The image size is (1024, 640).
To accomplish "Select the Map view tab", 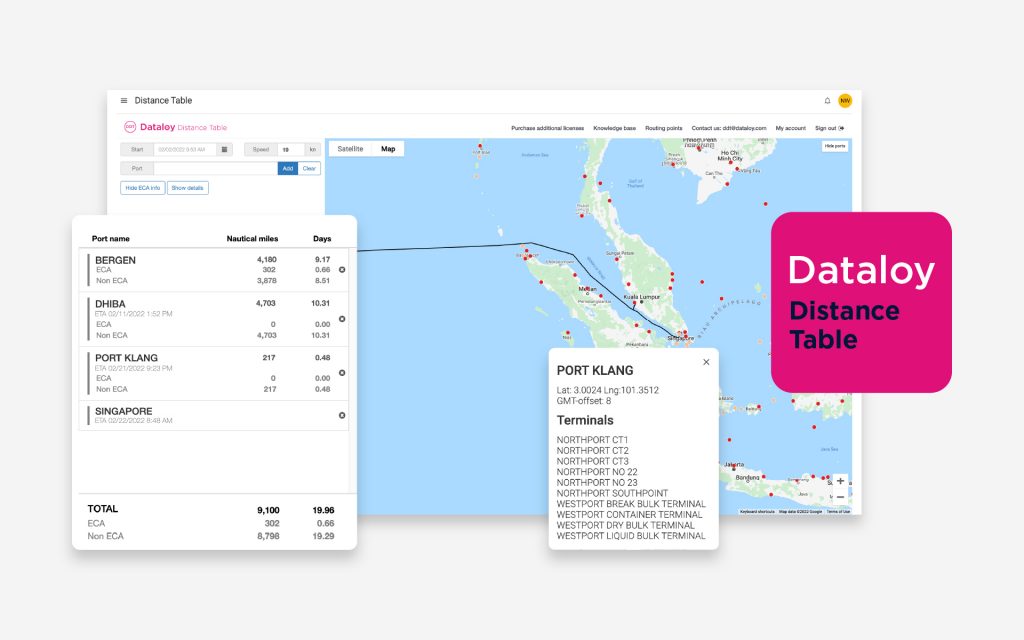I will point(389,148).
